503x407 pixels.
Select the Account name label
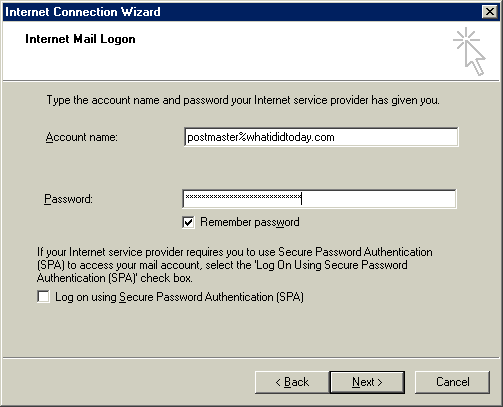coord(82,137)
